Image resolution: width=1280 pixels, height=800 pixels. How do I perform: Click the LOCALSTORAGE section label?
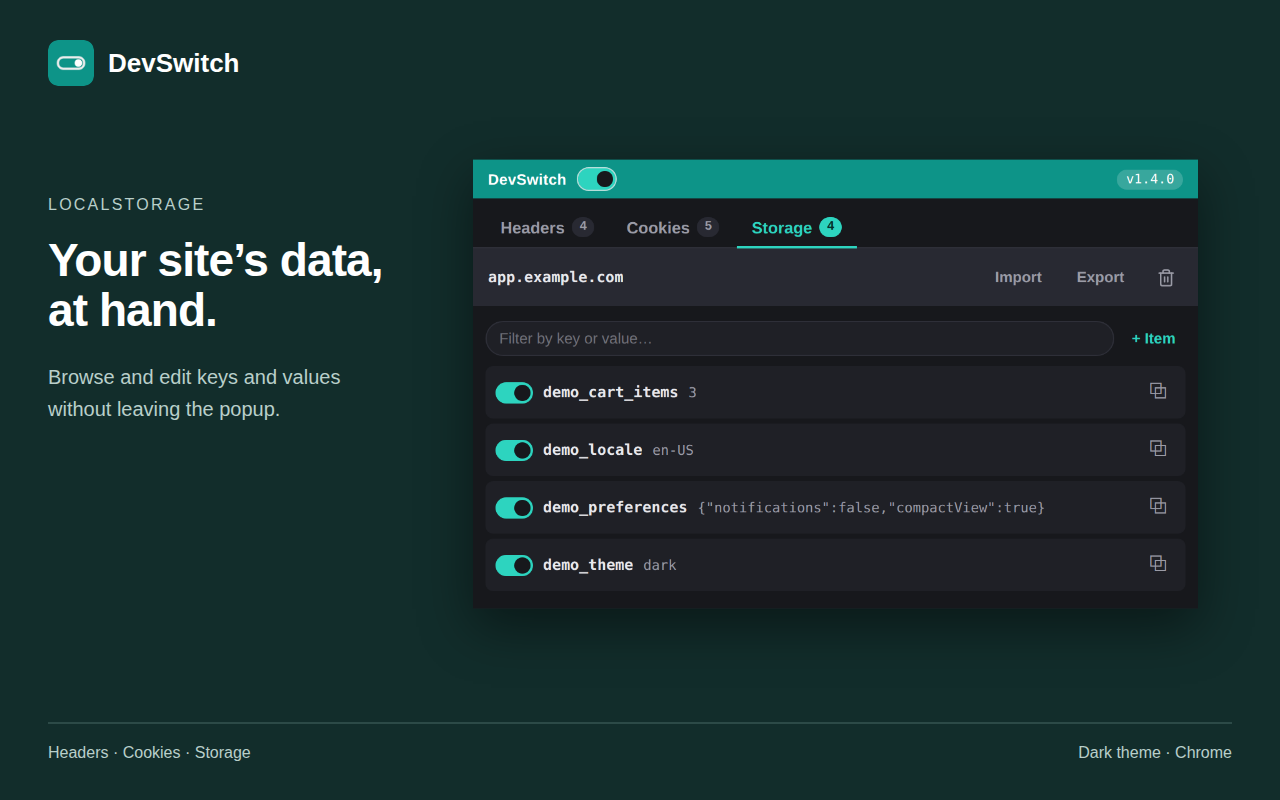pyautogui.click(x=126, y=204)
